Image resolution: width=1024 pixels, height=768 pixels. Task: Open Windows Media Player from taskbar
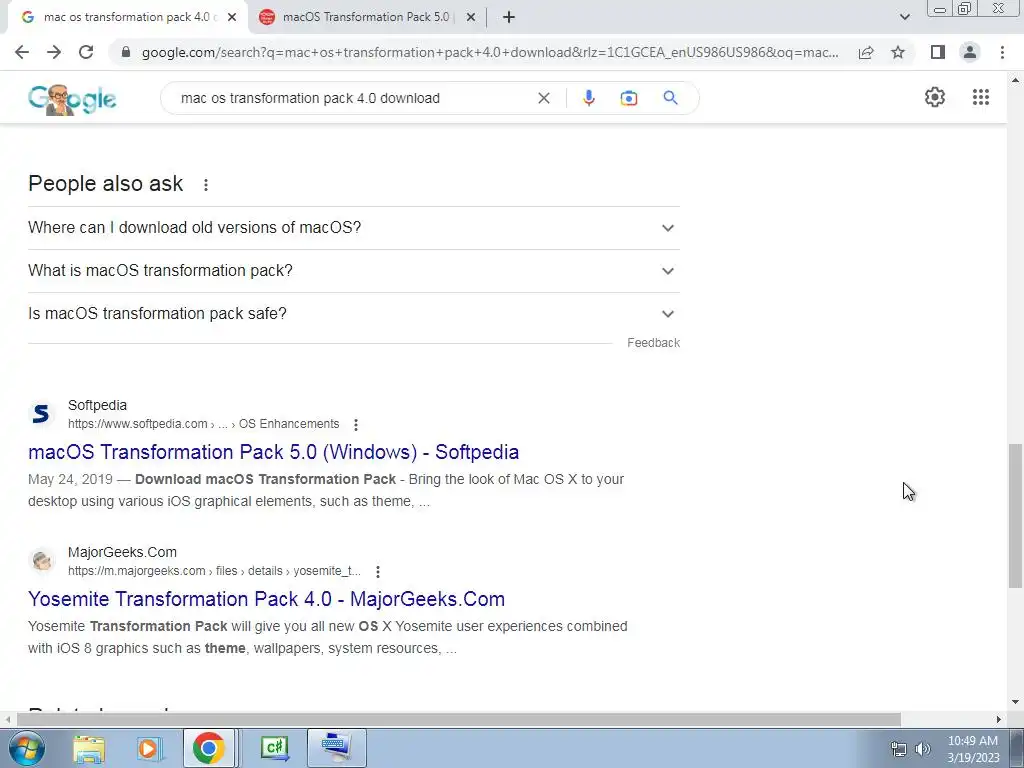pos(148,748)
